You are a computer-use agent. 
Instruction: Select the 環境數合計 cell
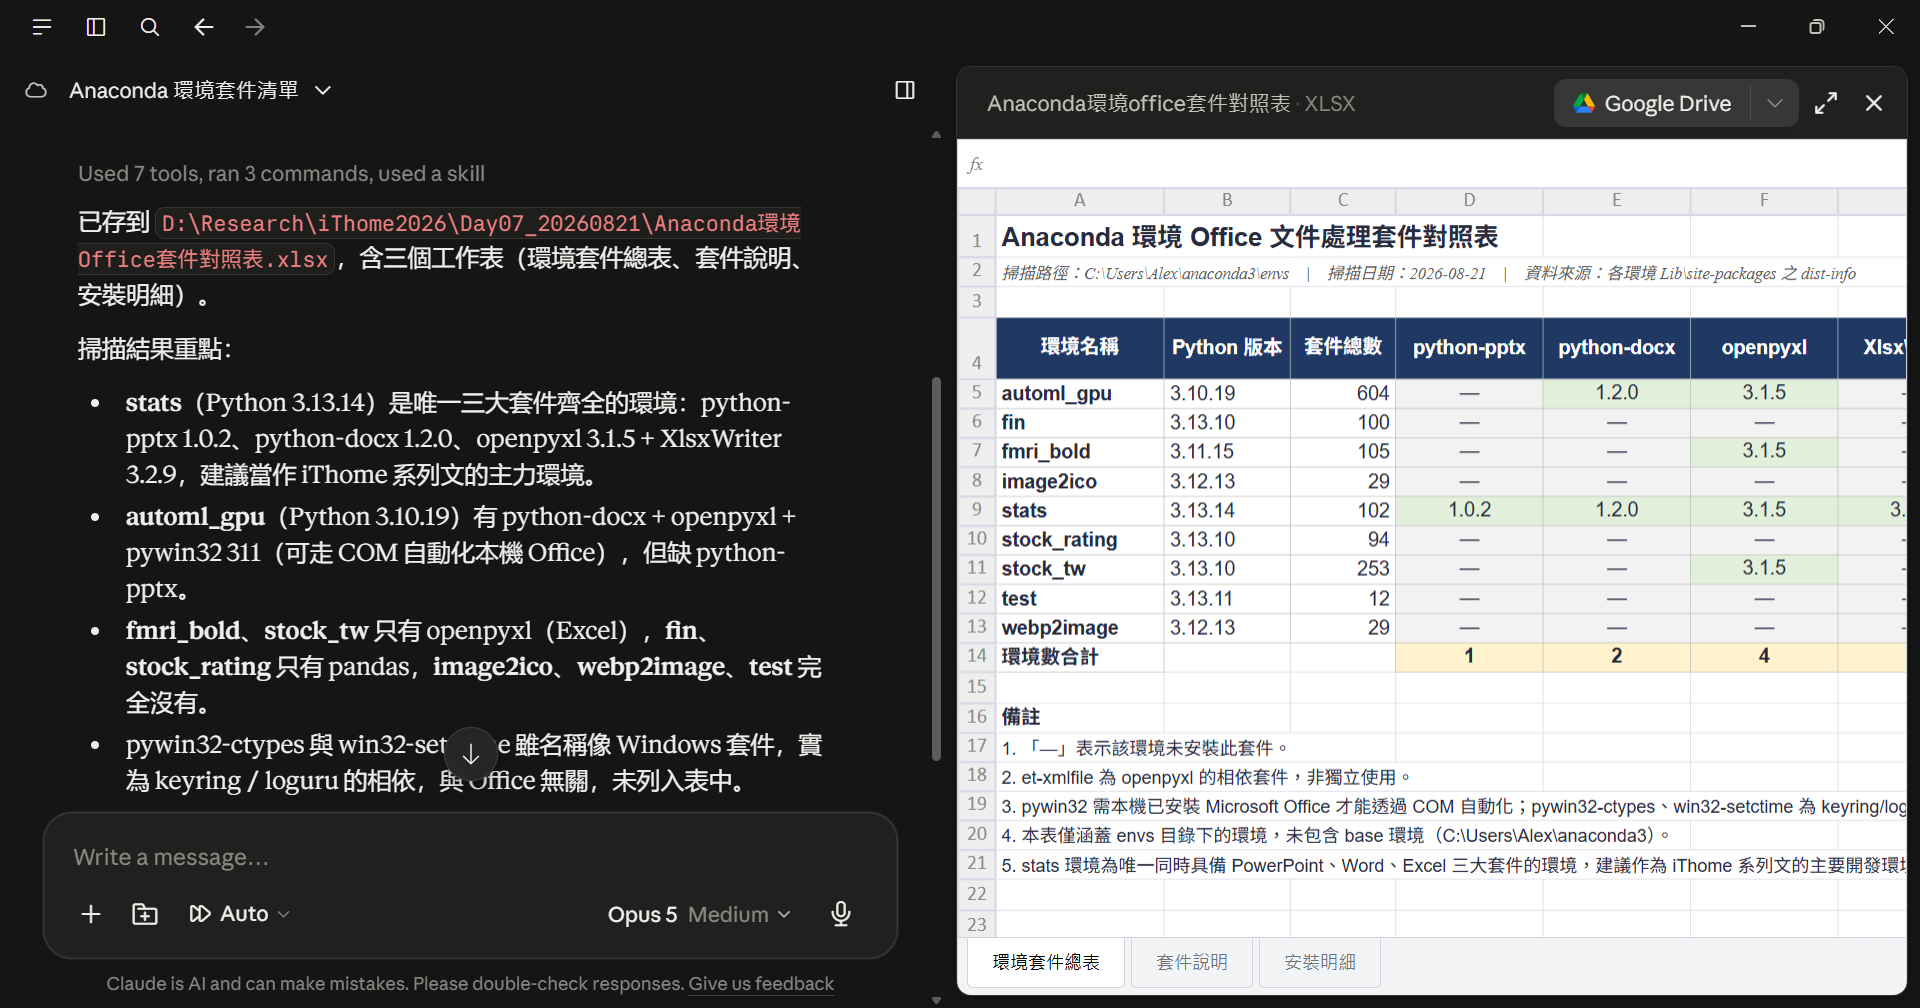pos(1080,657)
